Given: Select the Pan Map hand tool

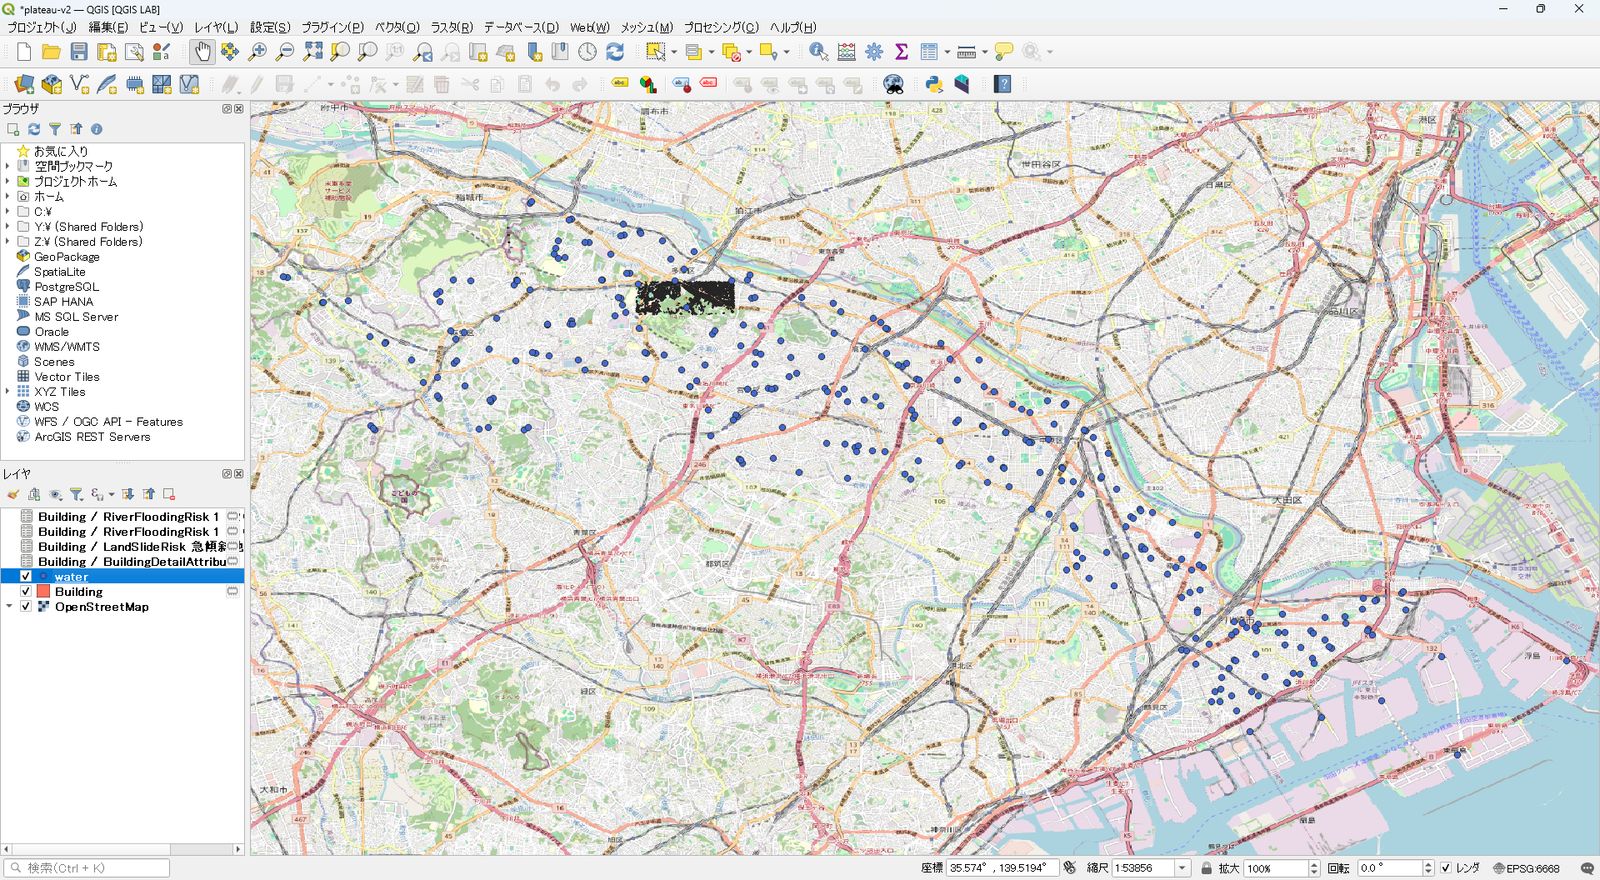Looking at the screenshot, I should (x=202, y=52).
